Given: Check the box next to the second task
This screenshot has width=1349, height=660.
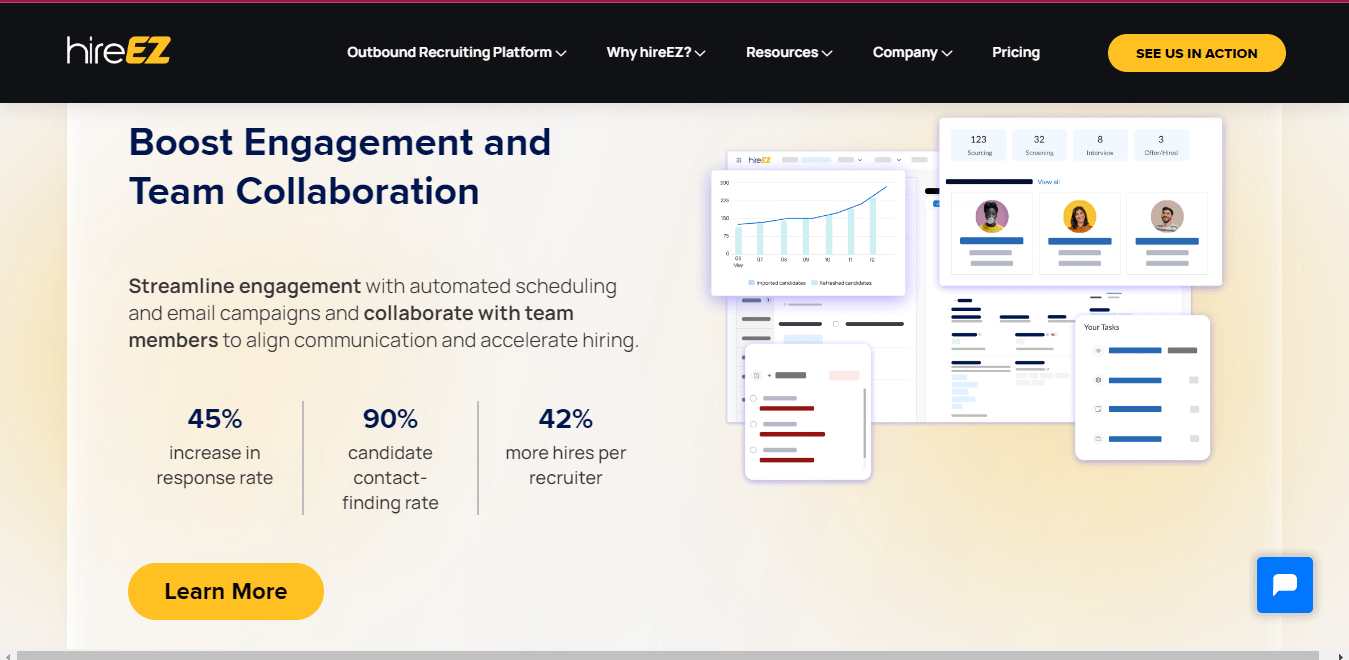Looking at the screenshot, I should pos(1194,380).
